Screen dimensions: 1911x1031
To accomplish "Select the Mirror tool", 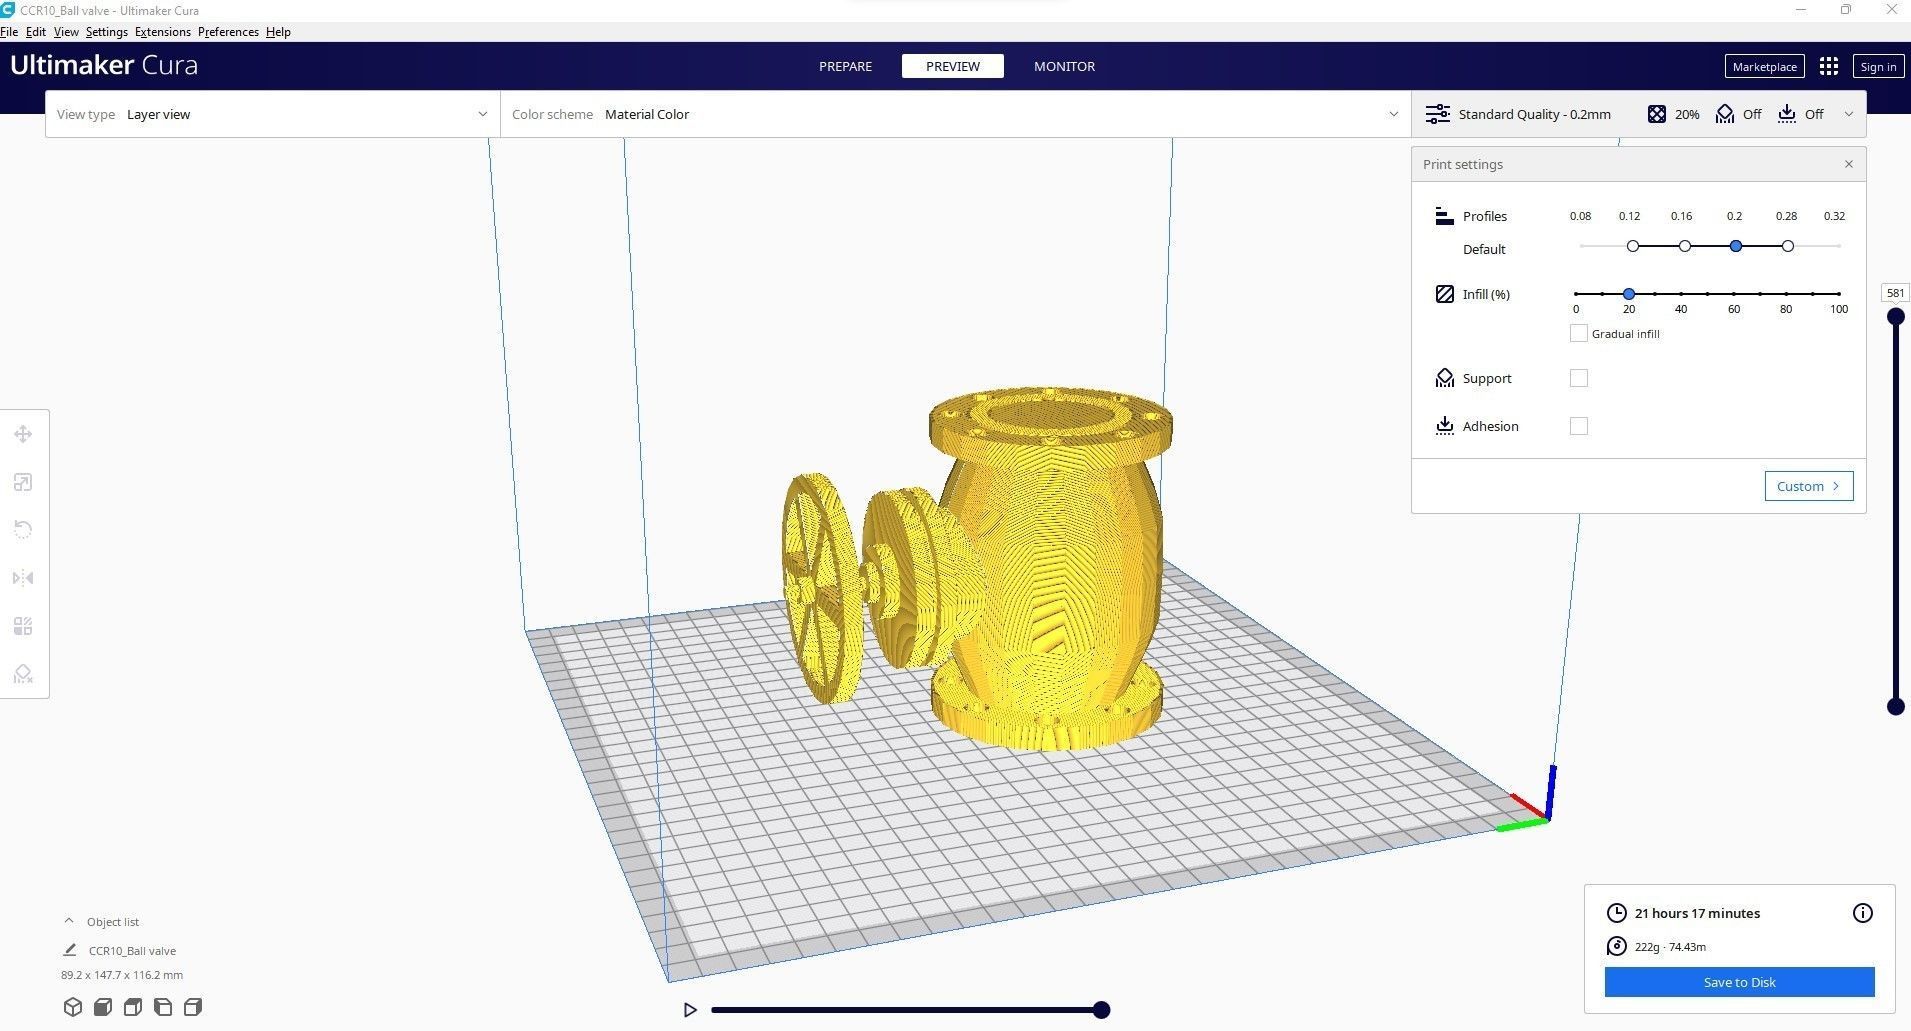I will pyautogui.click(x=22, y=577).
